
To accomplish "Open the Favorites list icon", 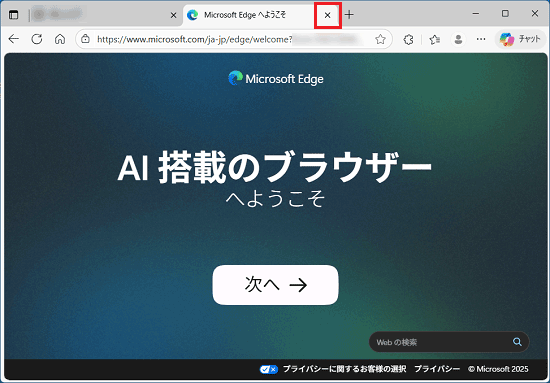I will (435, 39).
